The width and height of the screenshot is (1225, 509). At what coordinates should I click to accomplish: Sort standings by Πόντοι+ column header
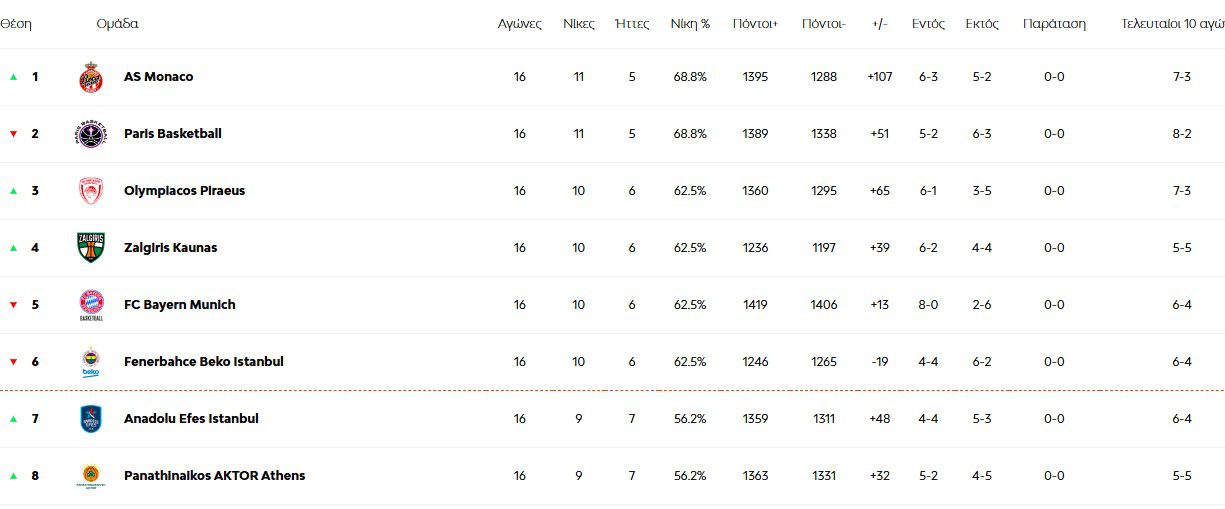pyautogui.click(x=755, y=24)
